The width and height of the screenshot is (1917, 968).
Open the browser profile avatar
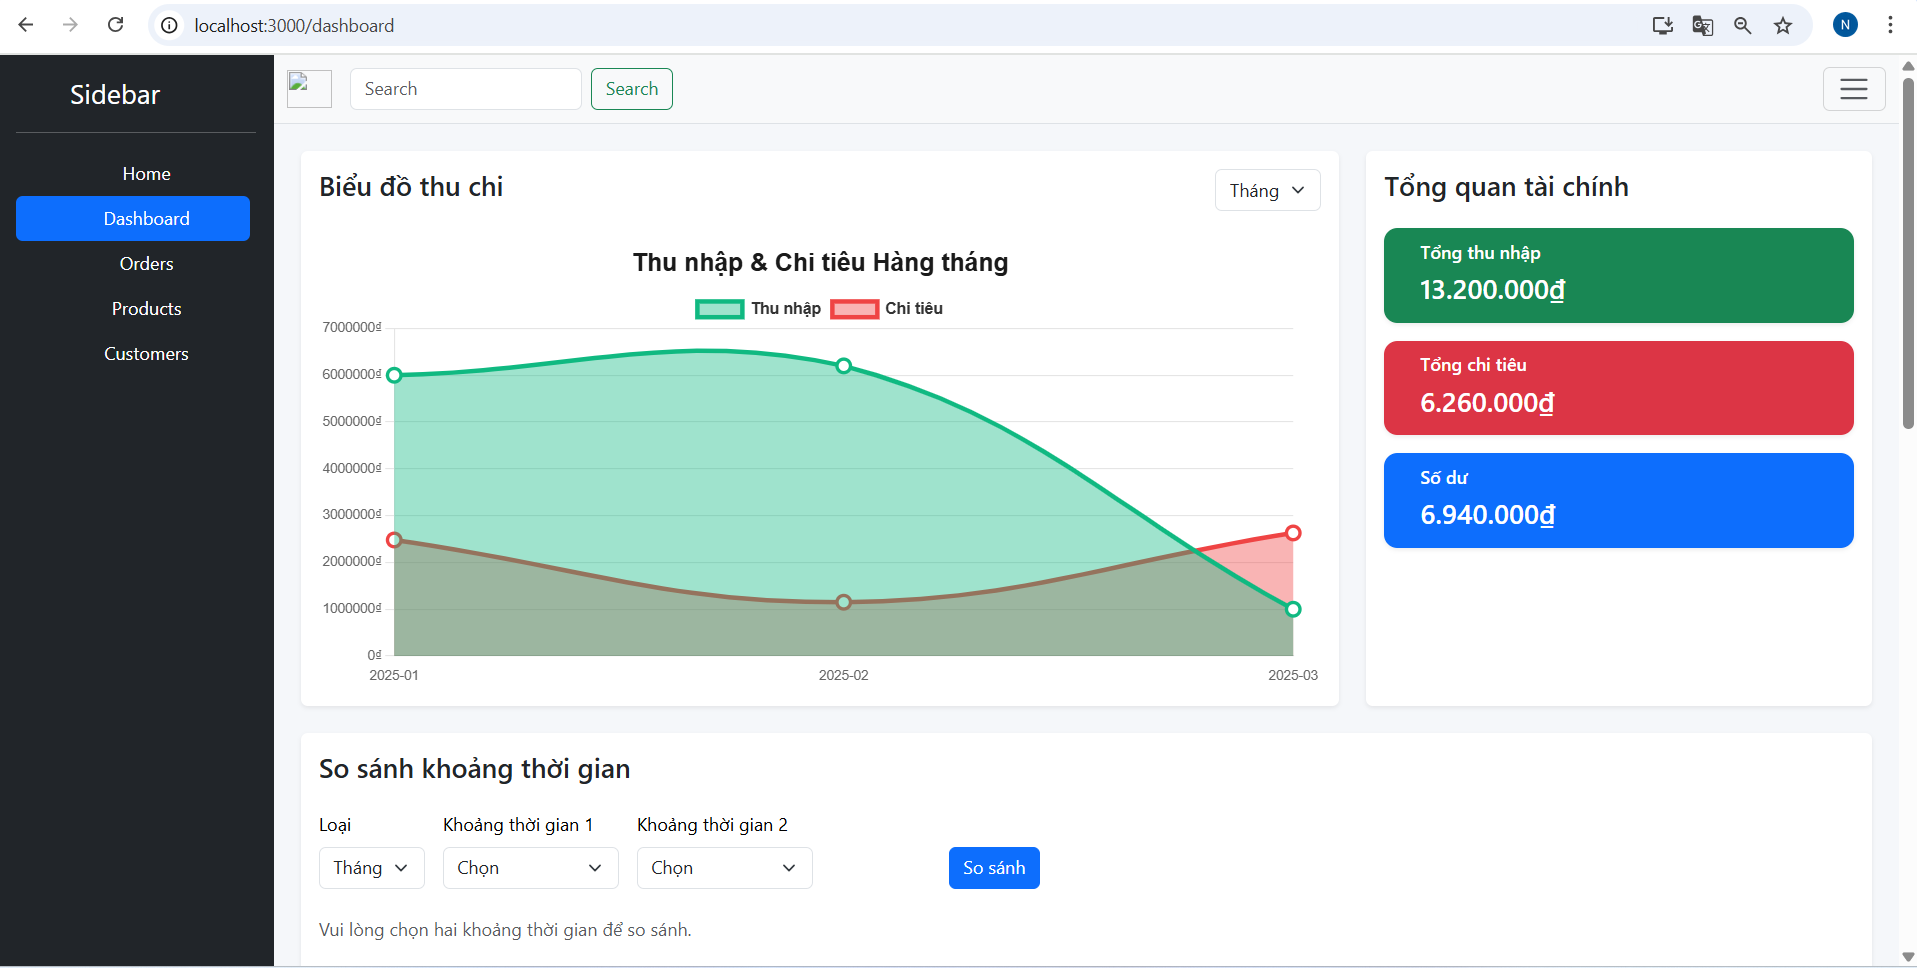(1845, 25)
